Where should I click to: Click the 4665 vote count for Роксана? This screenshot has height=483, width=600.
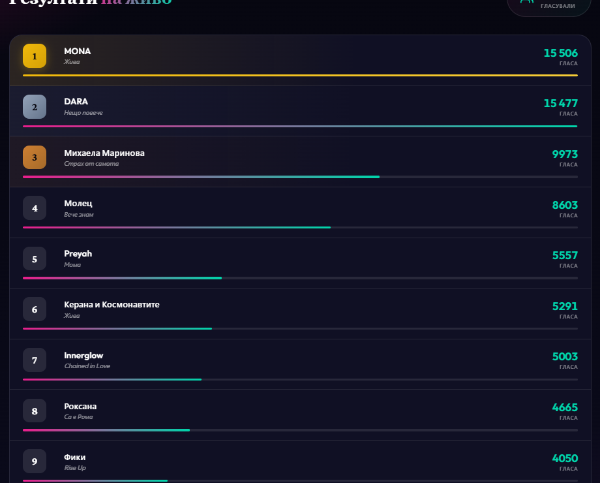point(564,407)
